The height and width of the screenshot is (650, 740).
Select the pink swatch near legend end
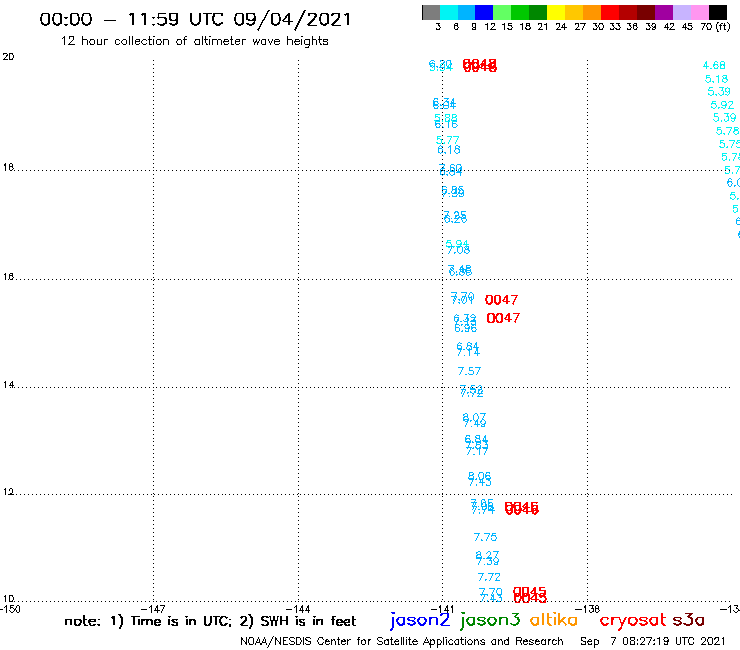pyautogui.click(x=699, y=12)
